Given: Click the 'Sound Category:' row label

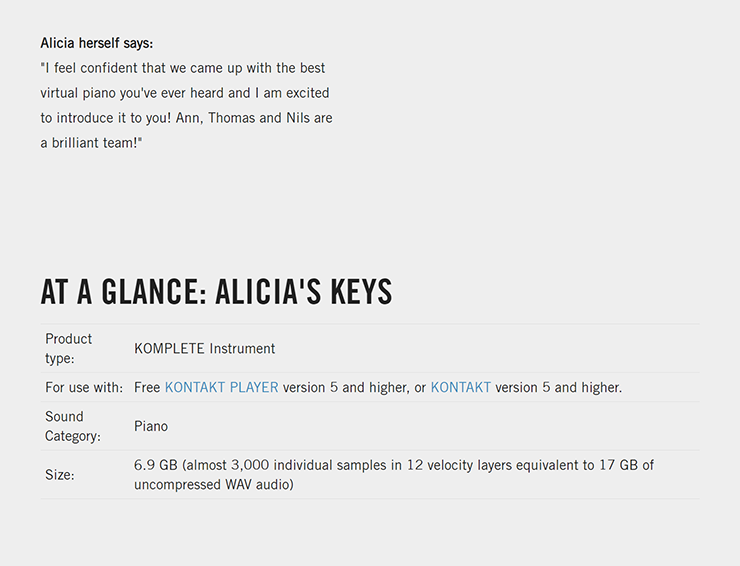Looking at the screenshot, I should 73,426.
